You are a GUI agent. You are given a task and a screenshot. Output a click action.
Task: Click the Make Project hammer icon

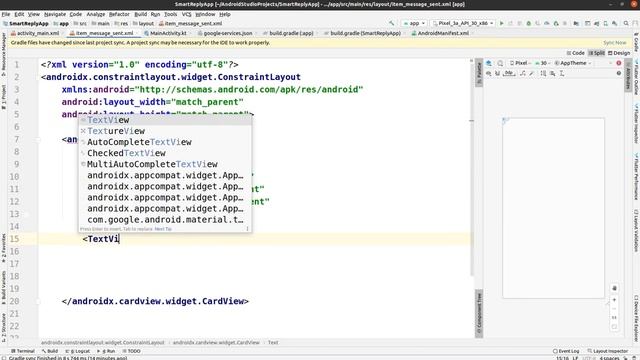coord(391,23)
